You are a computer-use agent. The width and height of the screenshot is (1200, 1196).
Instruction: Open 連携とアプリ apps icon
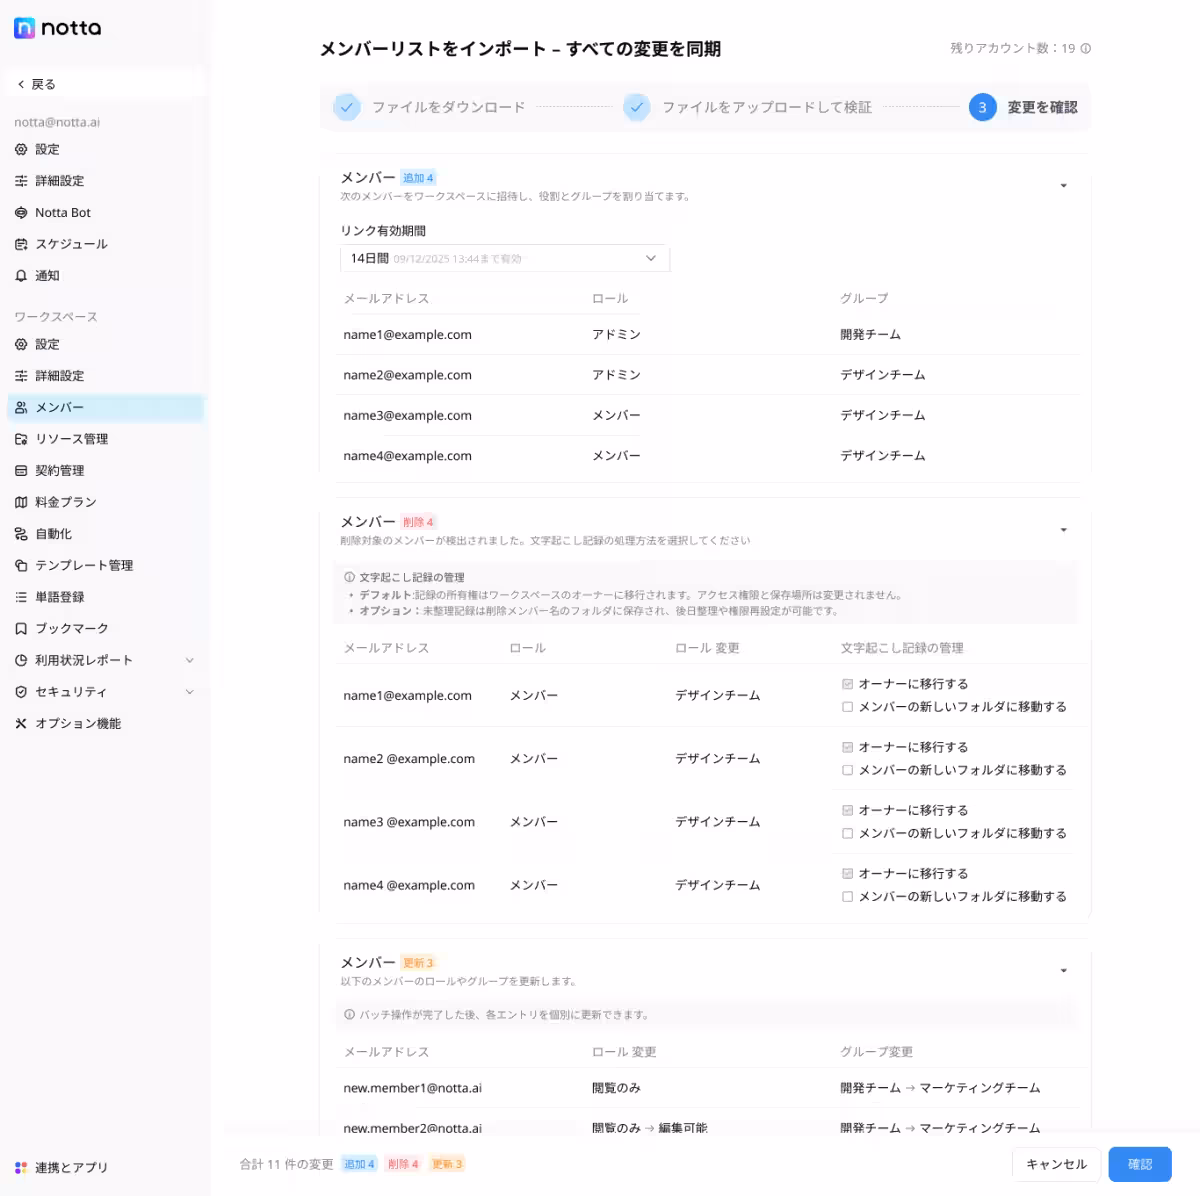click(x=21, y=1167)
